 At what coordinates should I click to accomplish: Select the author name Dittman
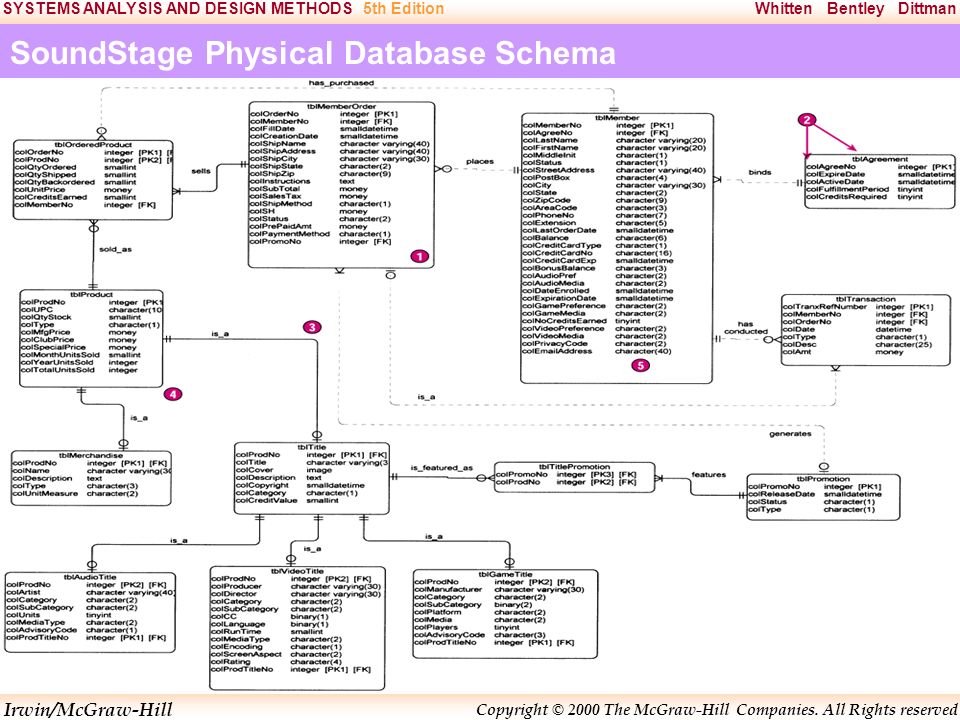click(x=926, y=9)
